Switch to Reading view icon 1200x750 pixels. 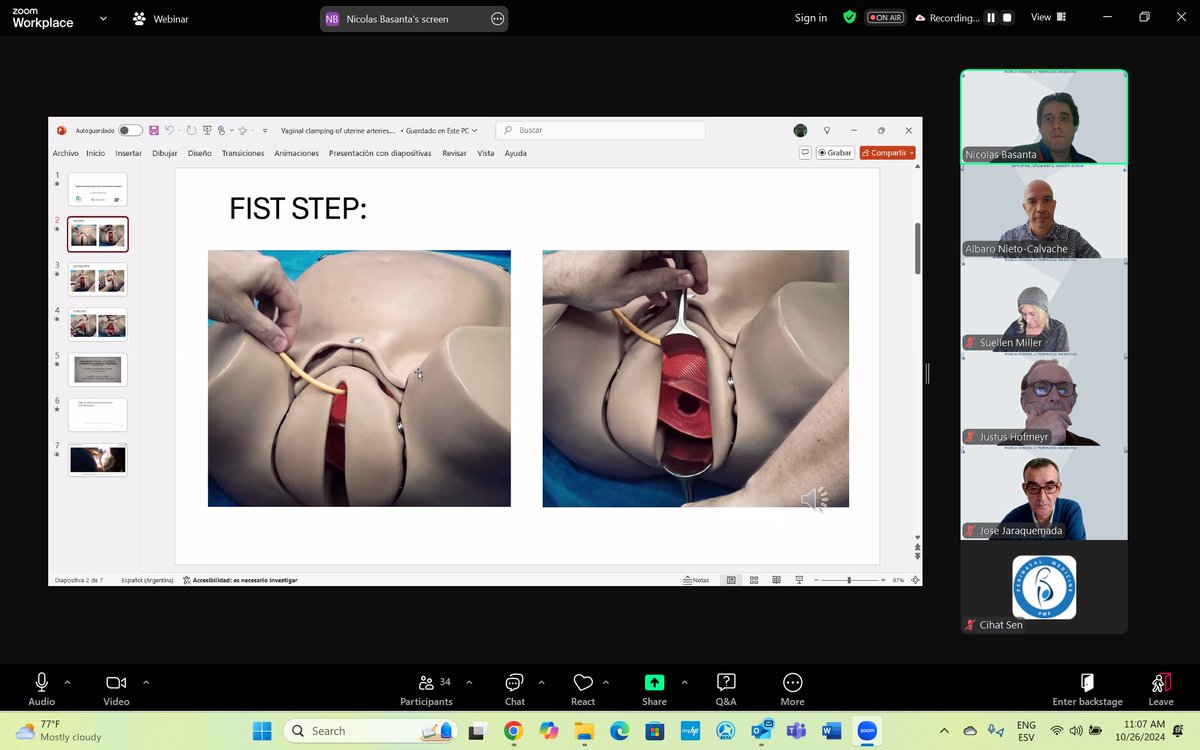tap(776, 580)
